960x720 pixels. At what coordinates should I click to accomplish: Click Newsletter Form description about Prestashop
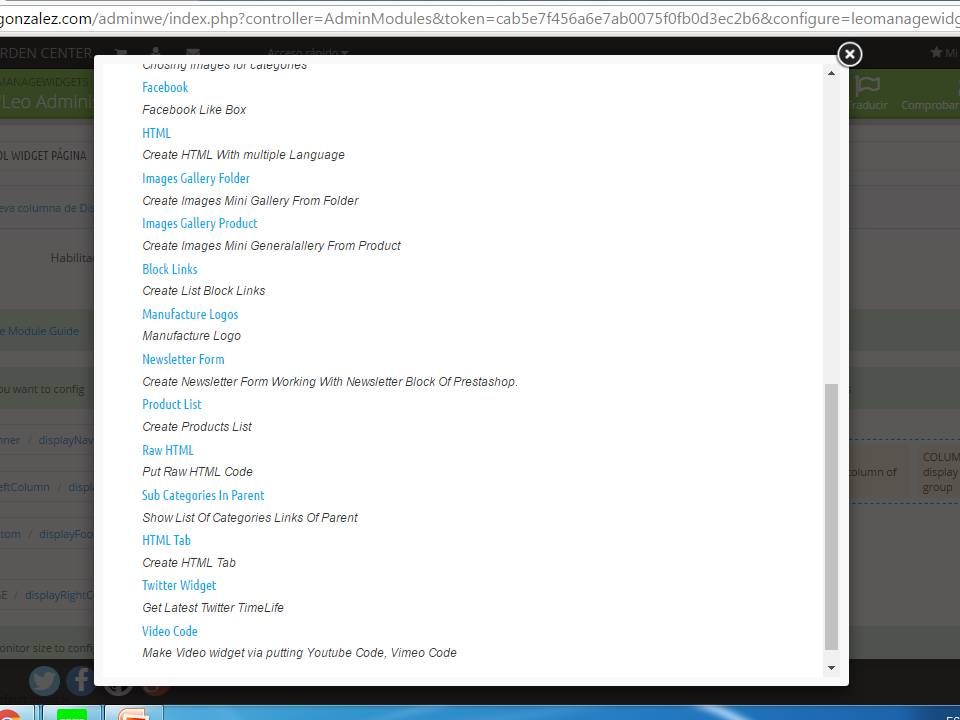pos(330,382)
